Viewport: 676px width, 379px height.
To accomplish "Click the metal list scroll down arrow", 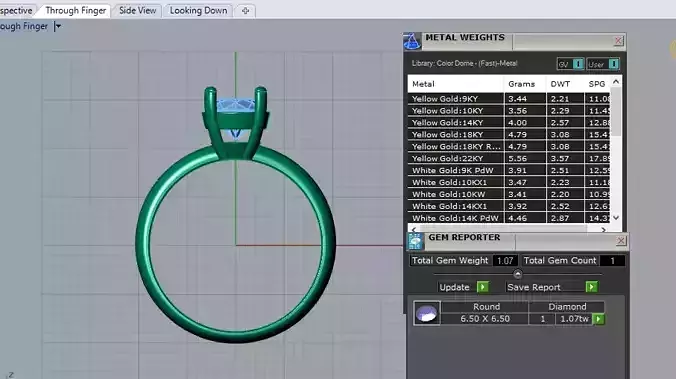I will [616, 218].
